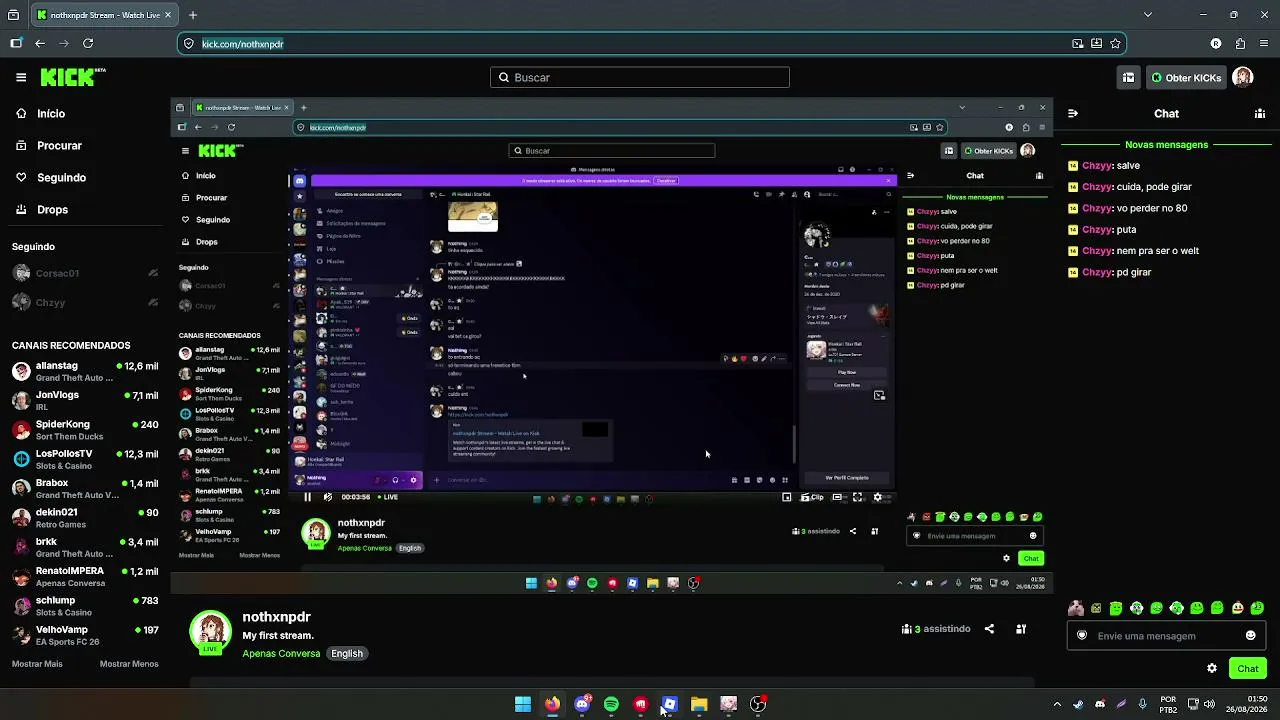Open gift subs icon next to share
Image resolution: width=1280 pixels, height=720 pixels.
(1021, 629)
